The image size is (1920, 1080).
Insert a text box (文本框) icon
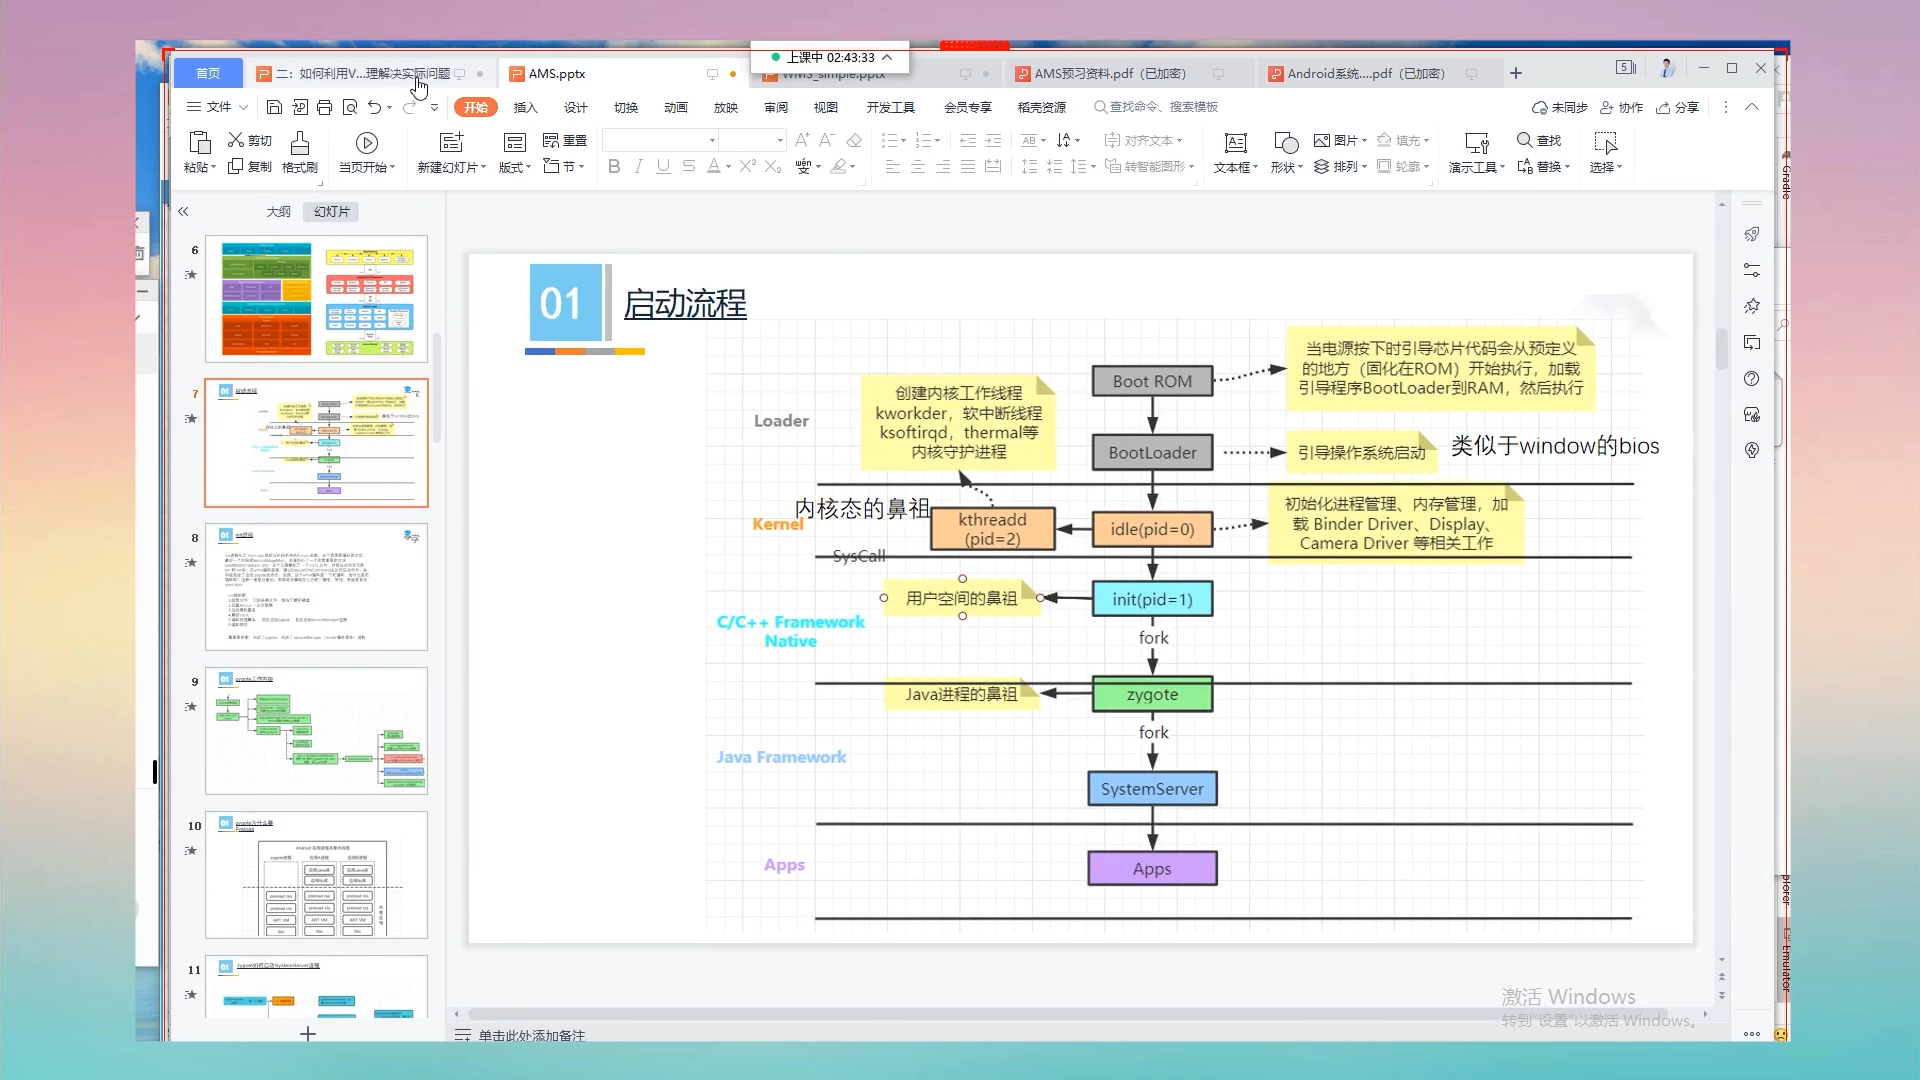click(1235, 143)
